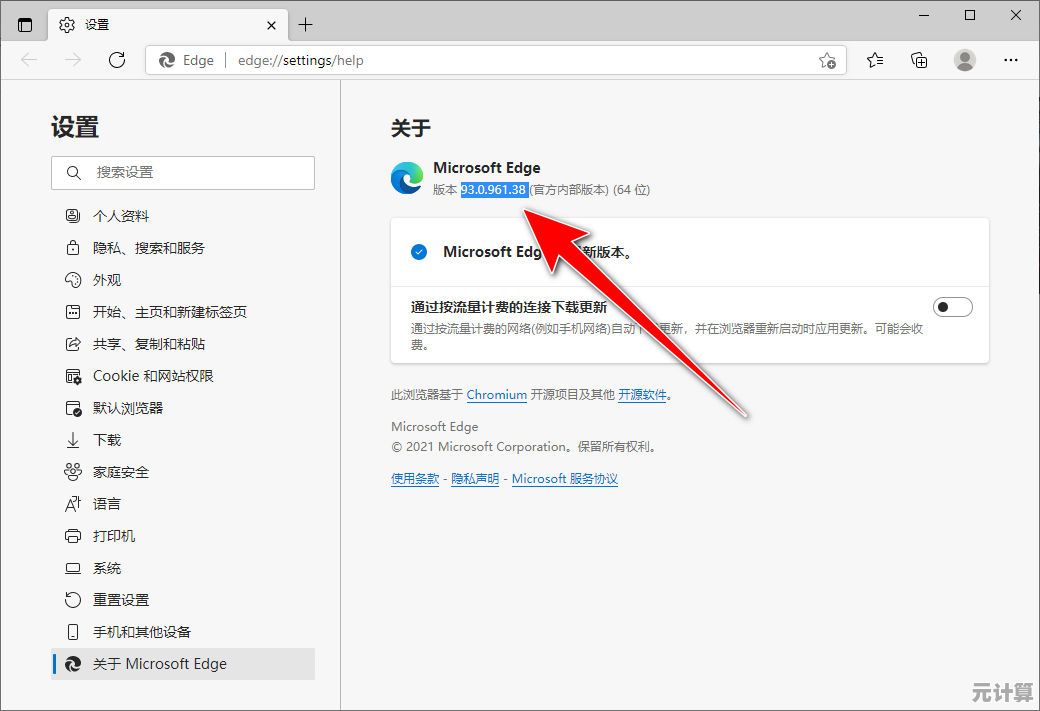Click the 搜索设置 search field
Viewport: 1040px width, 711px height.
coord(183,172)
